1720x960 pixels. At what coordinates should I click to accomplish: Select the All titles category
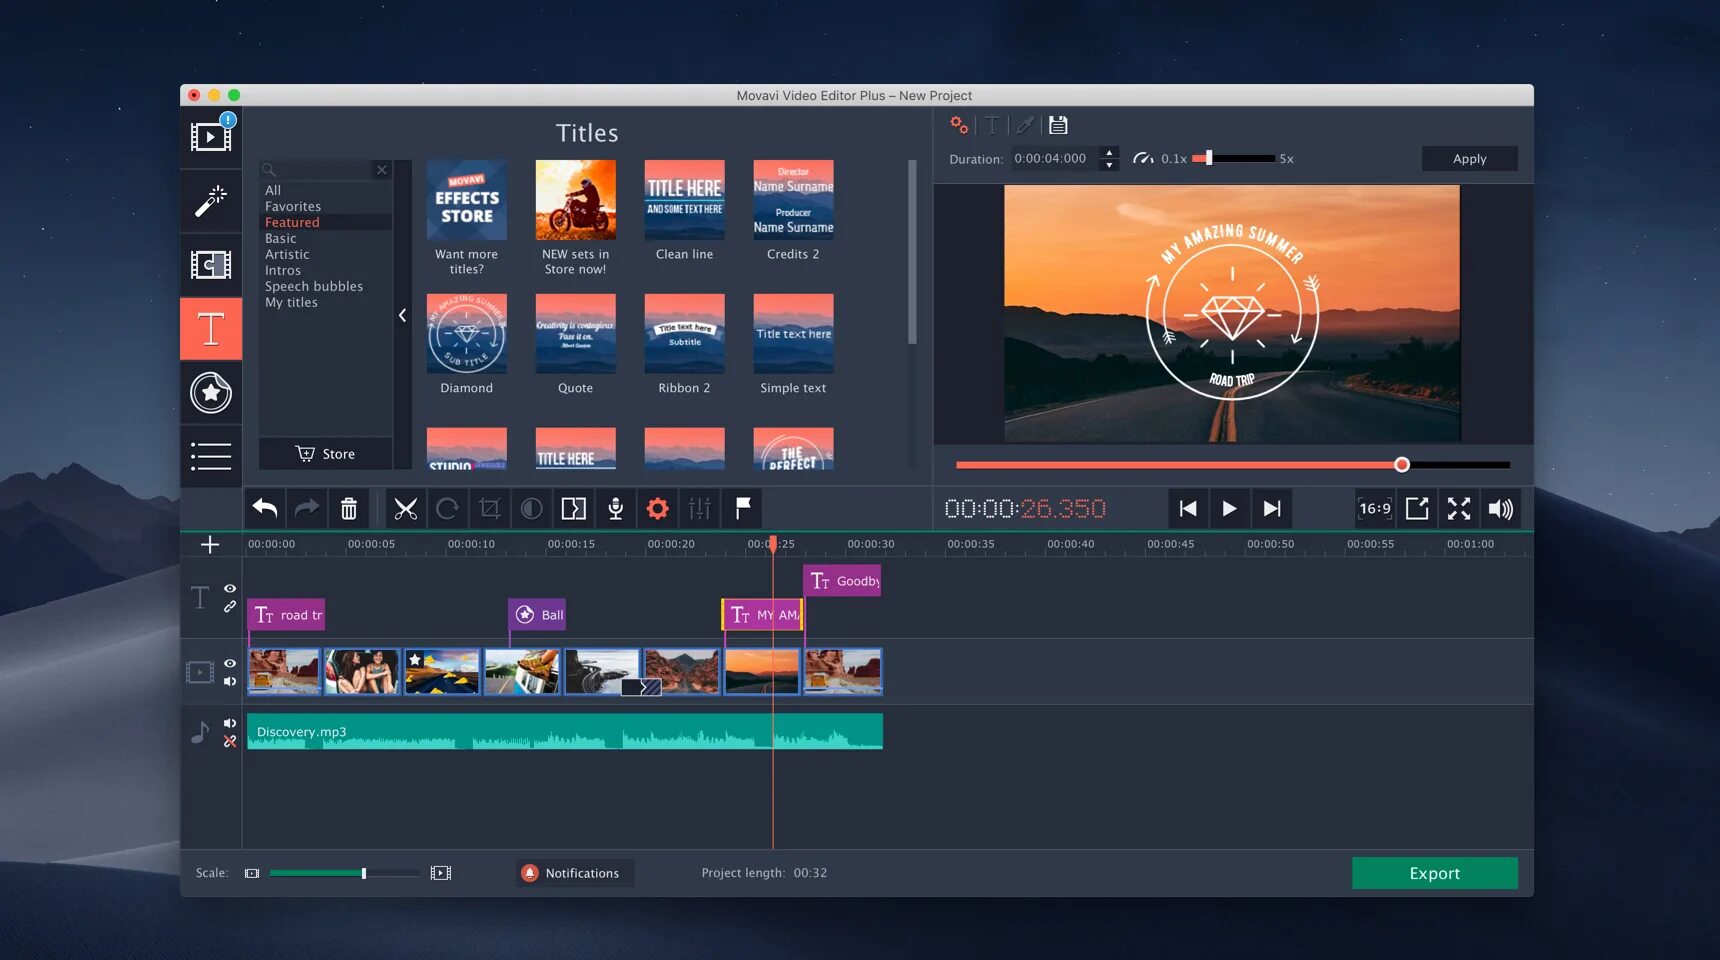tap(273, 190)
